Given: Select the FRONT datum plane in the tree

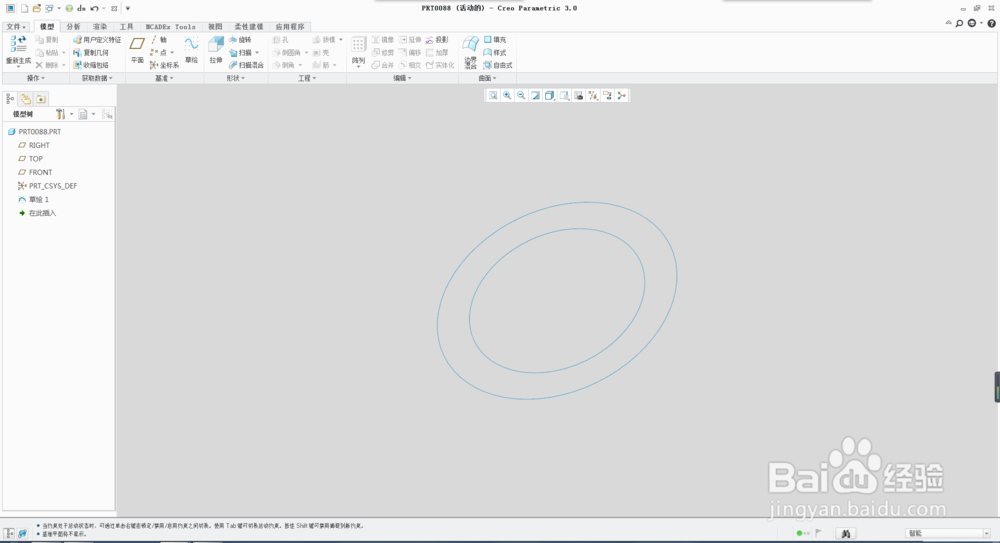Looking at the screenshot, I should (x=35, y=172).
